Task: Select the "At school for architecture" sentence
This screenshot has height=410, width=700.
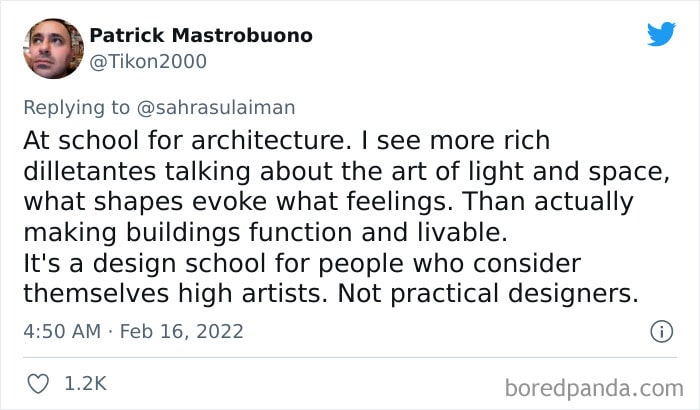Action: coord(185,140)
